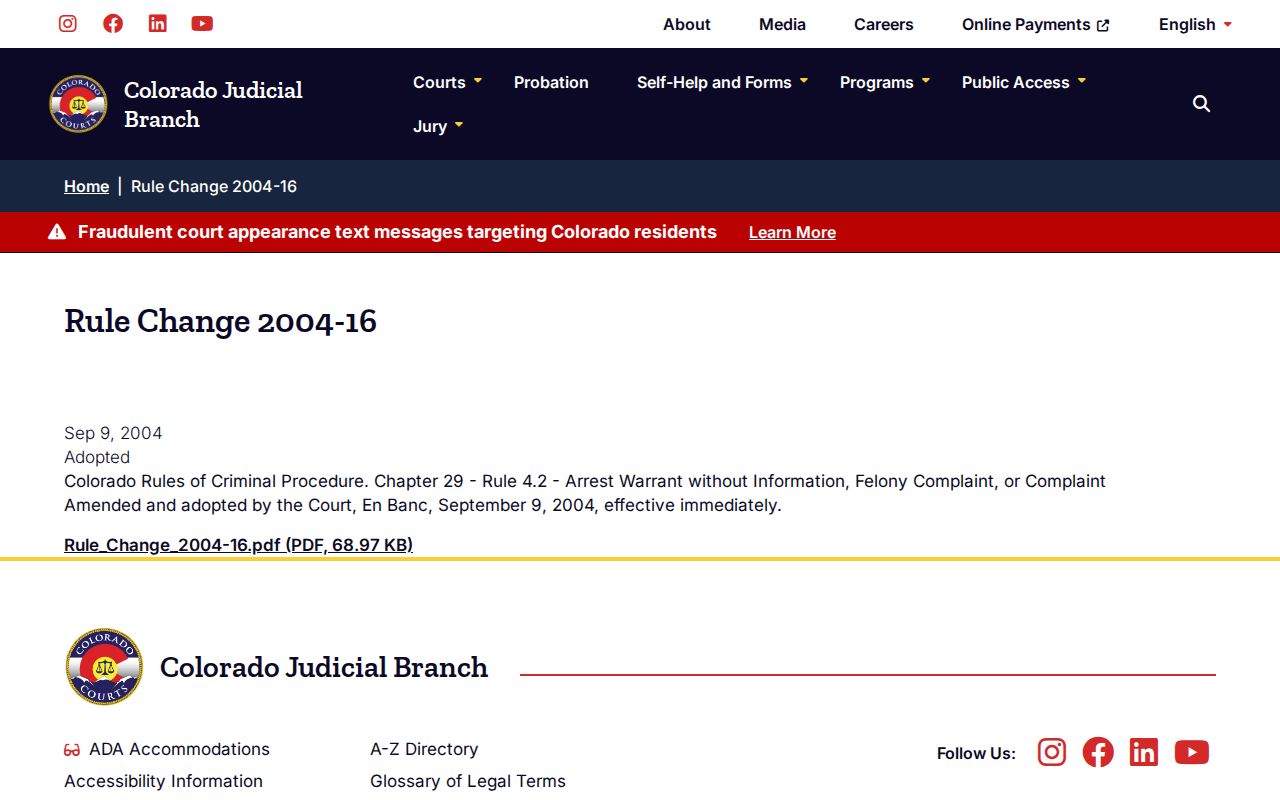Open footer Instagram icon beside Follow Us
This screenshot has height=800, width=1280.
(x=1052, y=752)
